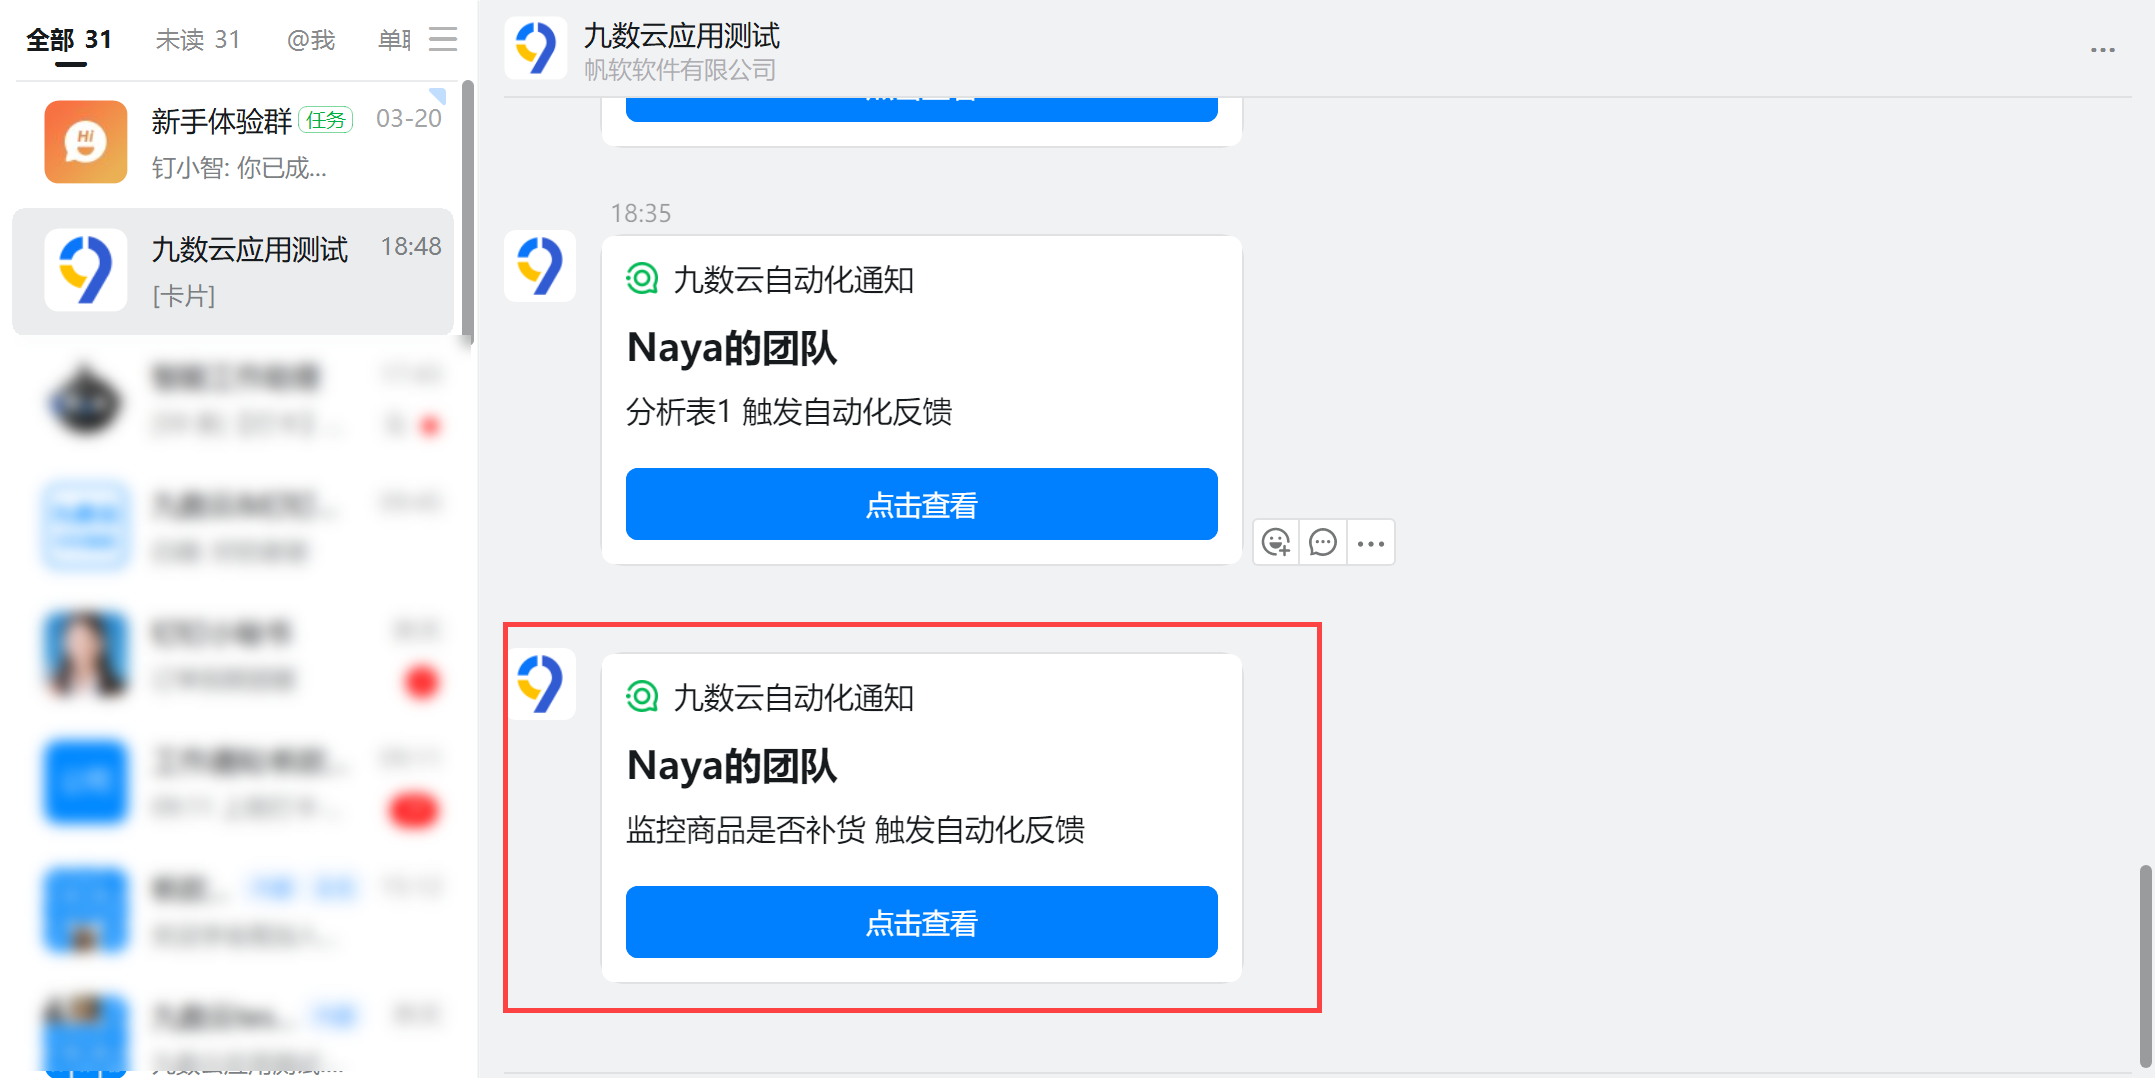Viewport: 2155px width, 1078px height.
Task: Click the emoji reaction icon beside message
Action: pyautogui.click(x=1276, y=543)
